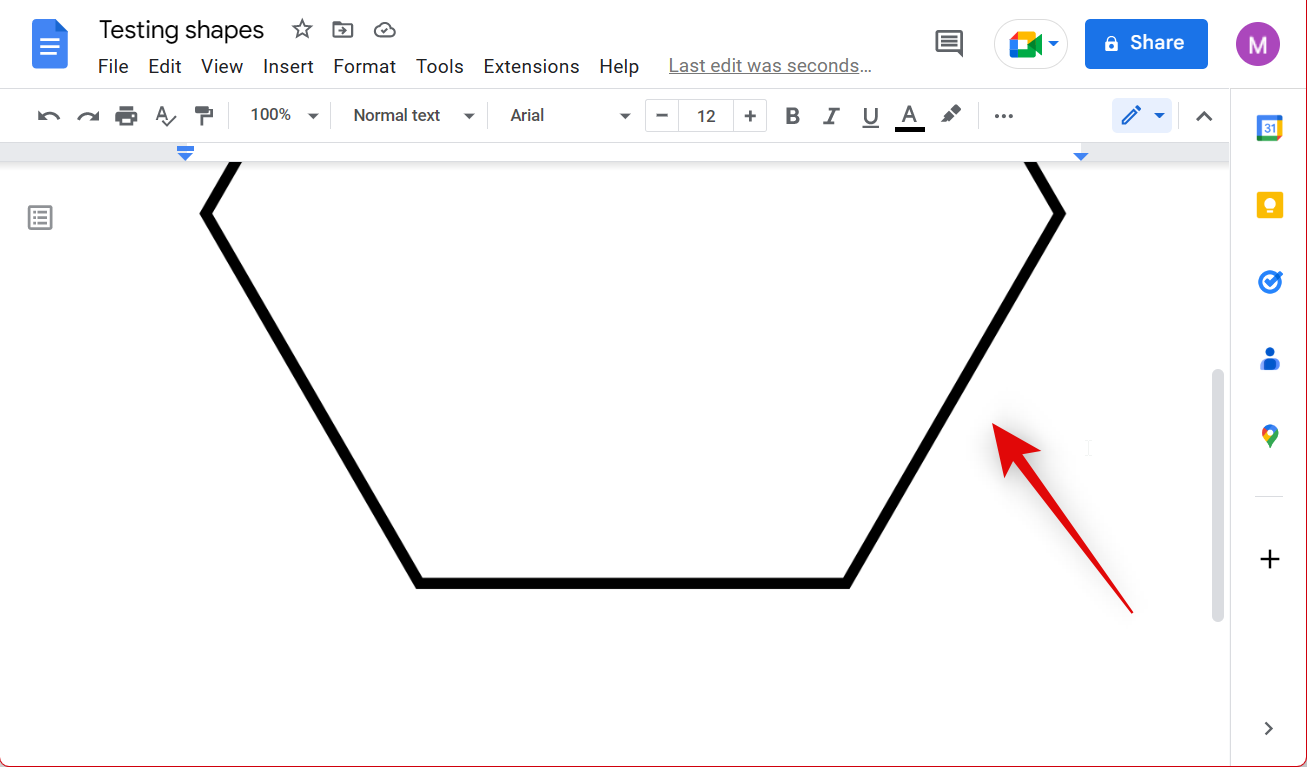The height and width of the screenshot is (767, 1307).
Task: Toggle bold formatting
Action: (x=792, y=116)
